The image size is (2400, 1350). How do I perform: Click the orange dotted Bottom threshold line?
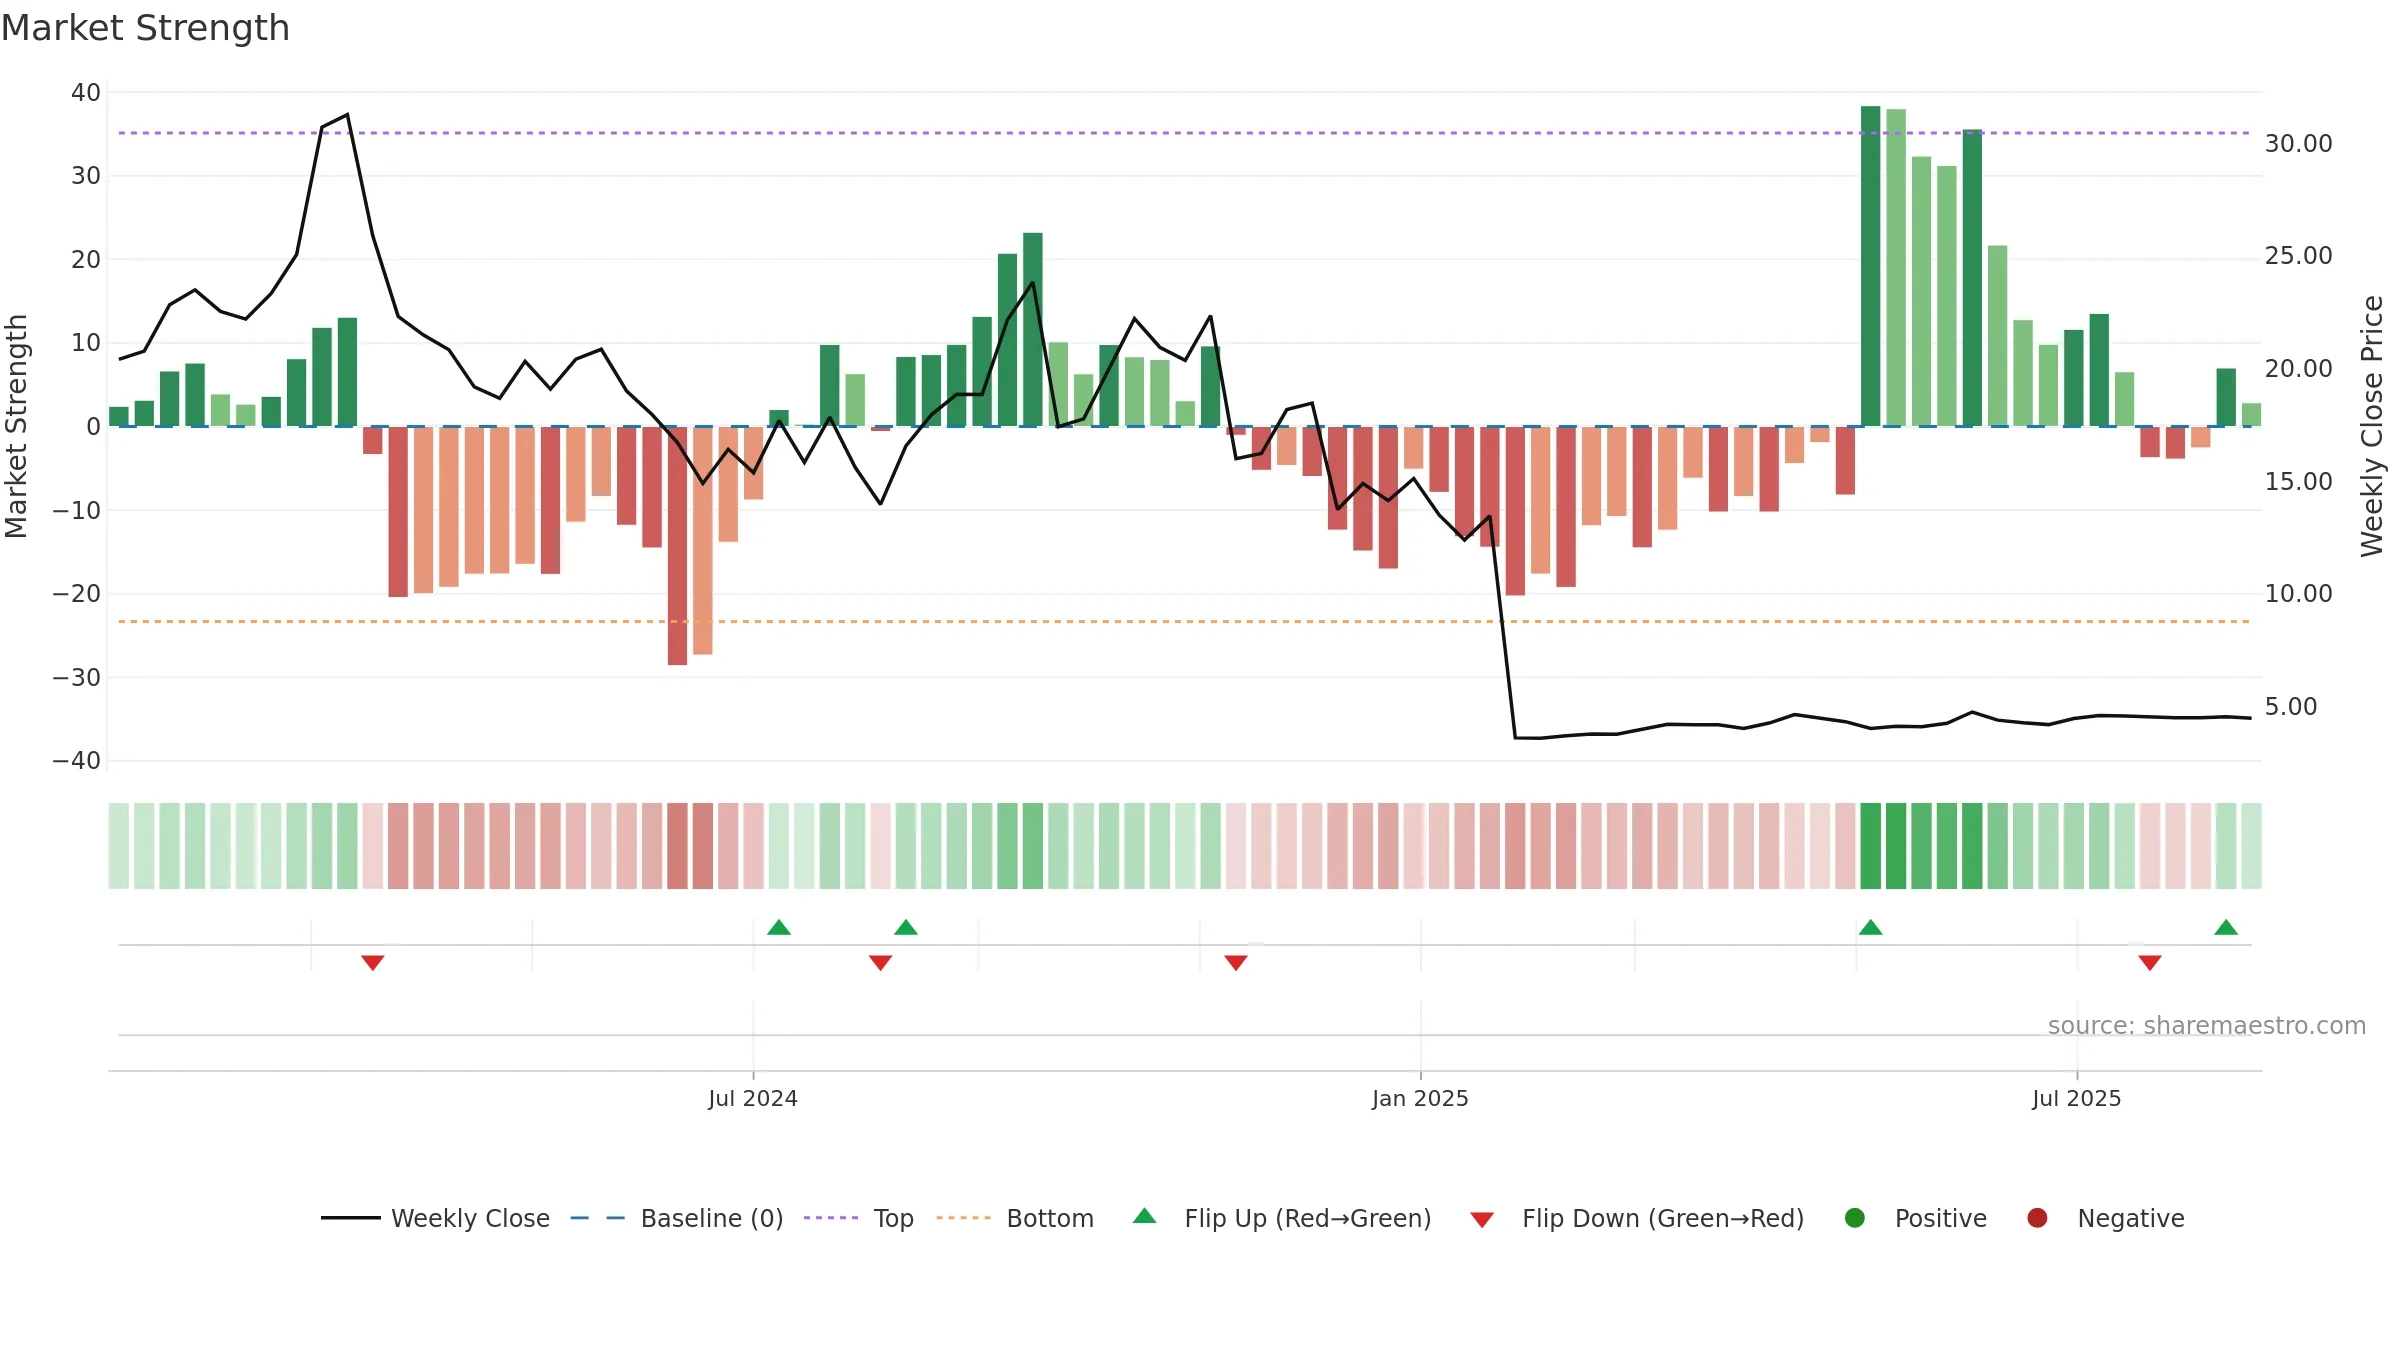[1184, 622]
